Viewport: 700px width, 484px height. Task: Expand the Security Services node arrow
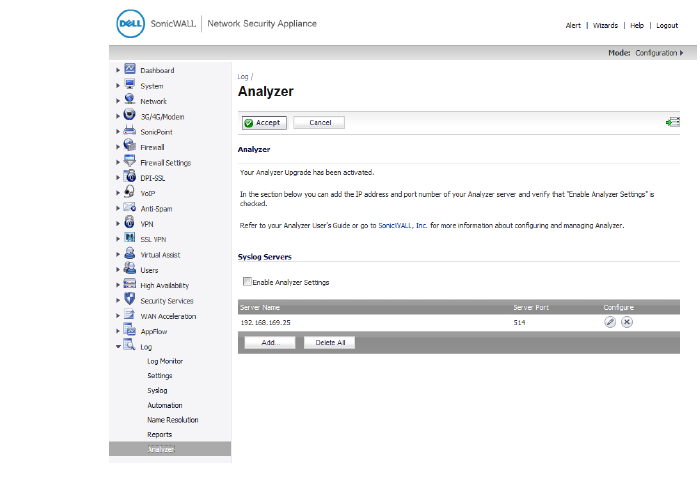118,300
